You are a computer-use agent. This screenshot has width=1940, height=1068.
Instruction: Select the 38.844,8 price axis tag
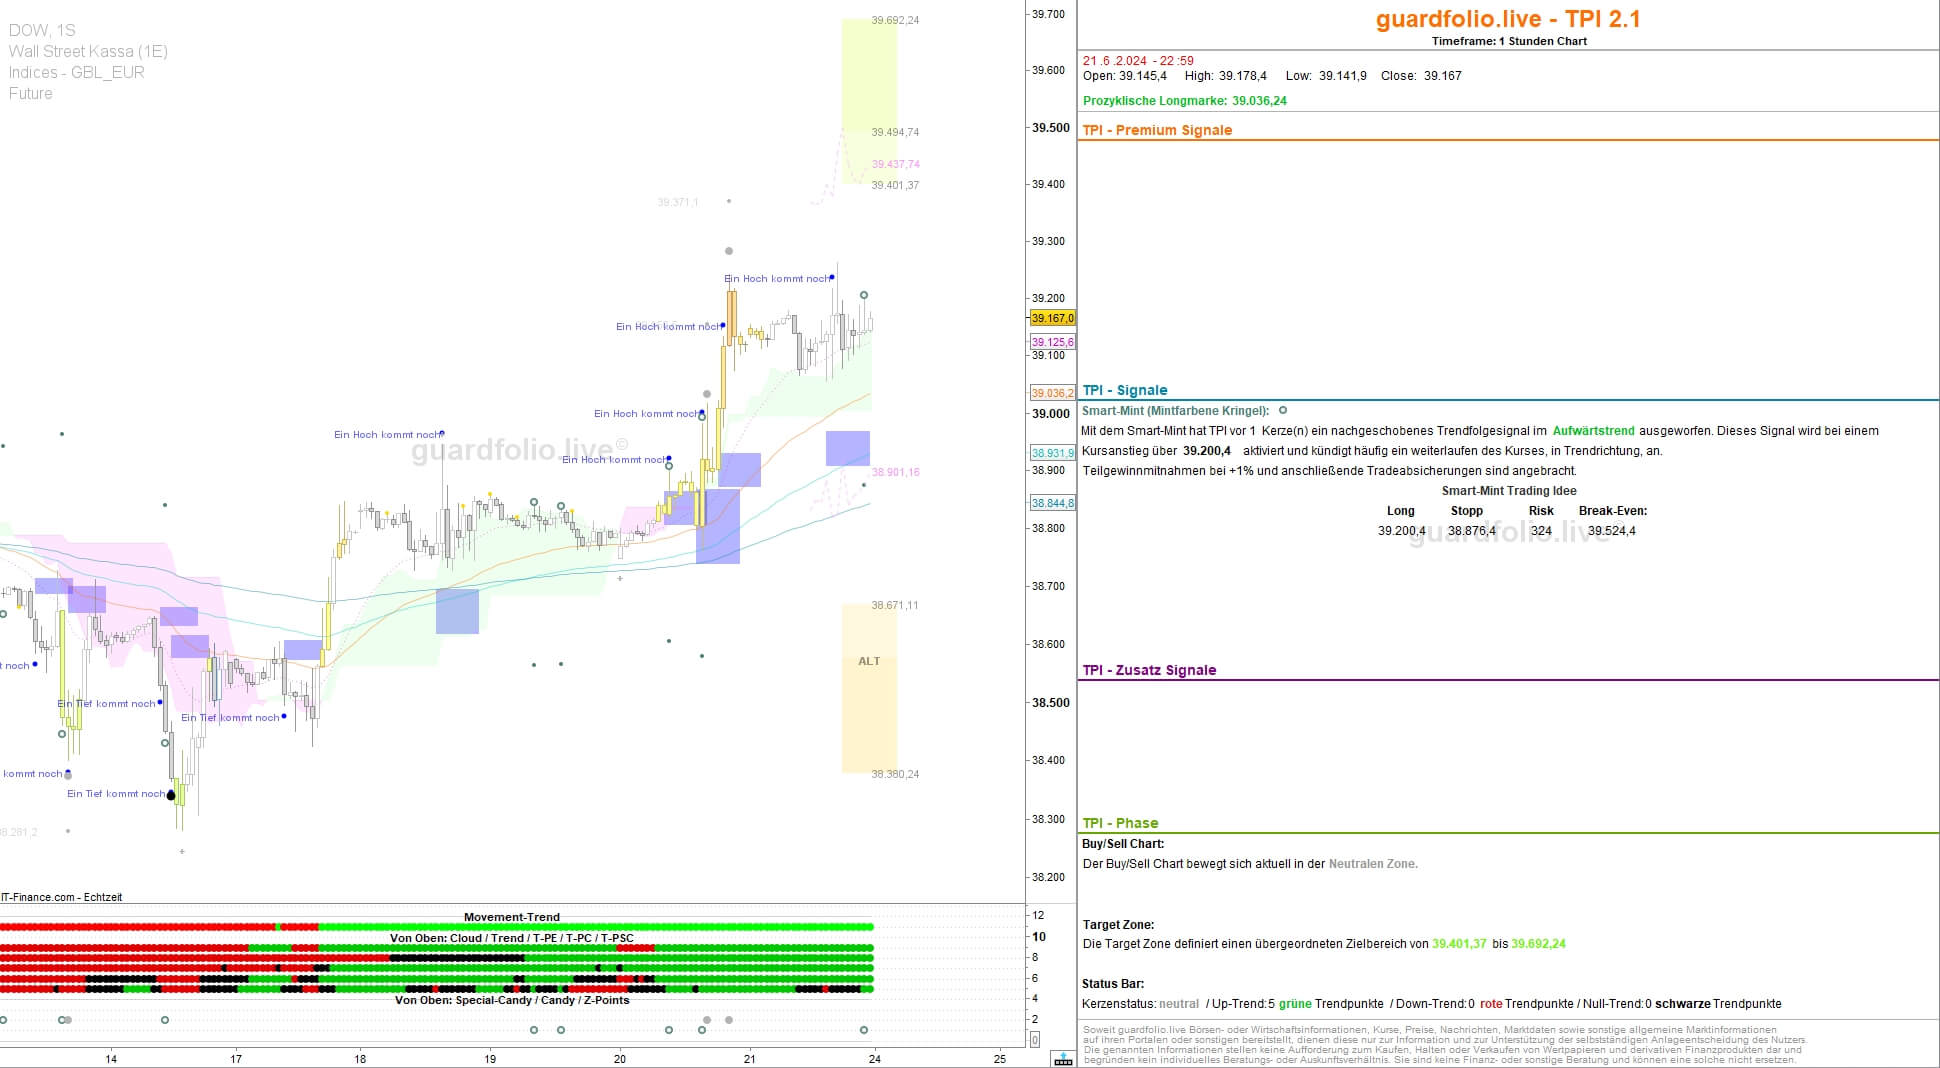coord(1052,503)
